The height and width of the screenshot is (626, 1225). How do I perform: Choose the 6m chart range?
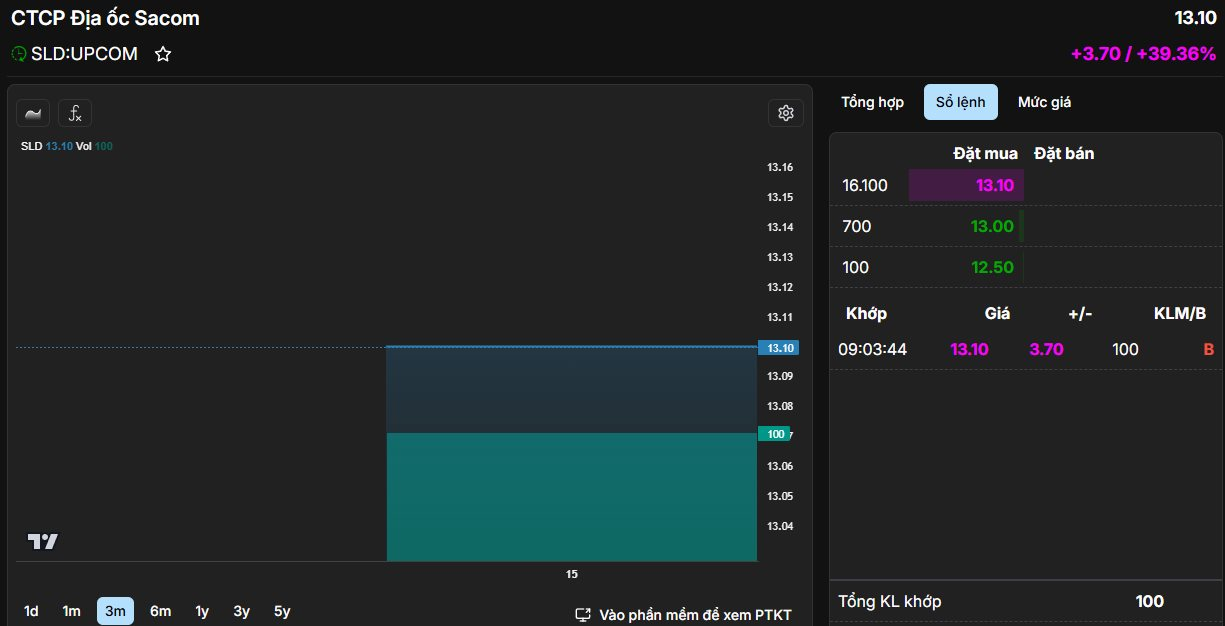(x=160, y=611)
